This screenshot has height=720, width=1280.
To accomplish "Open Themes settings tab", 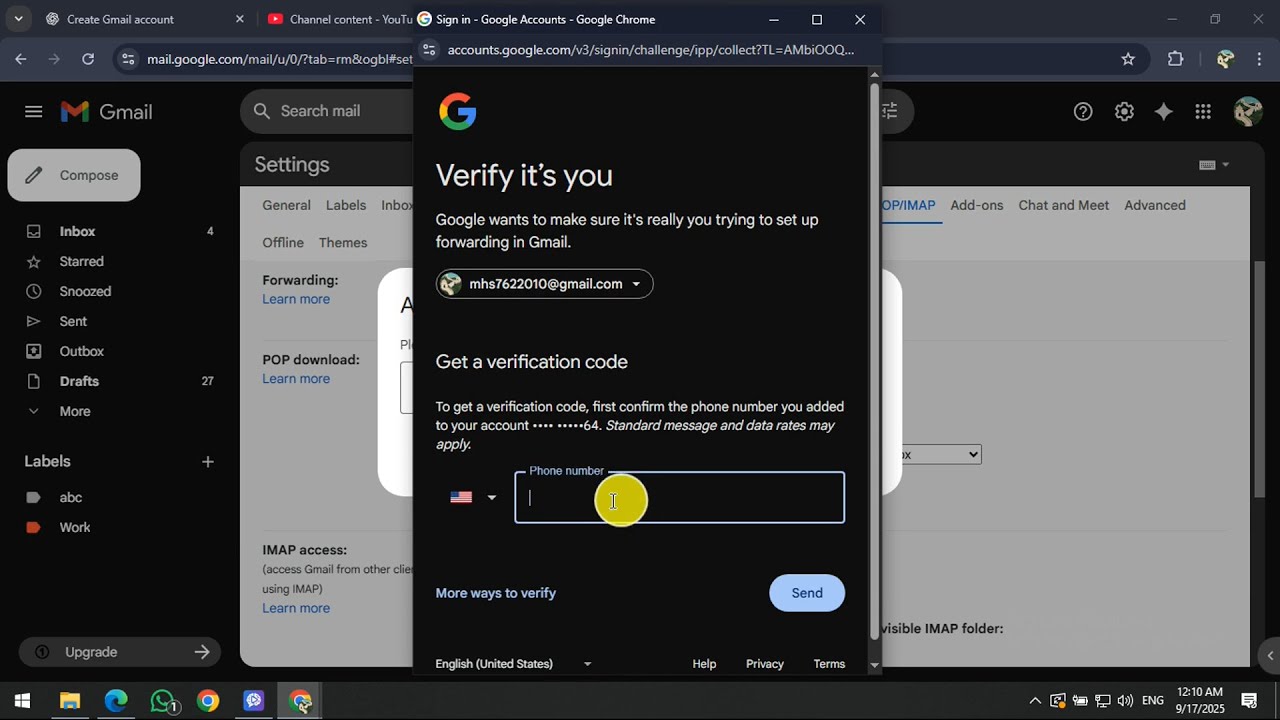I will pos(343,243).
